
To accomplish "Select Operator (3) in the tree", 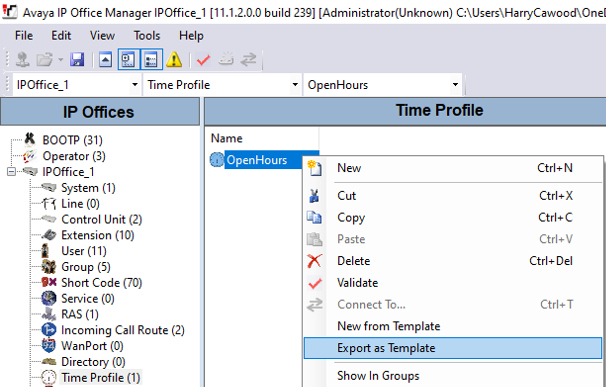I will click(x=74, y=156).
